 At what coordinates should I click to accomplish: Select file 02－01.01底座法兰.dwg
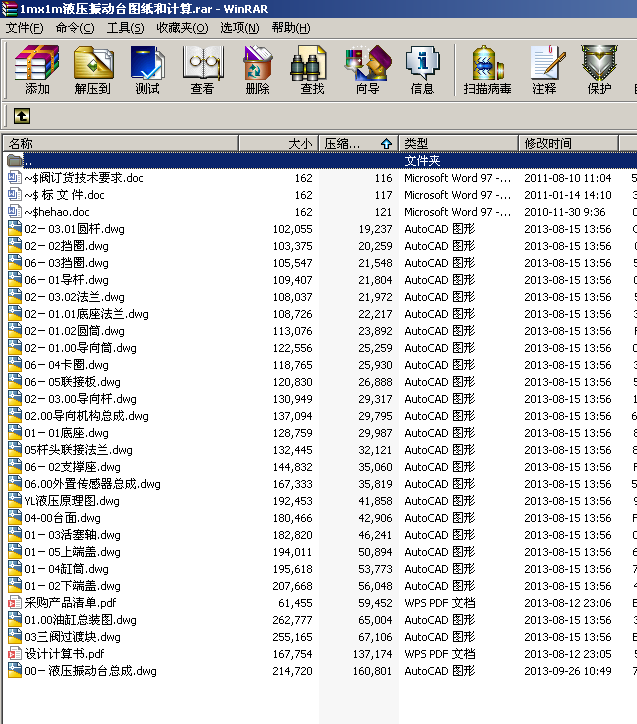tap(86, 314)
